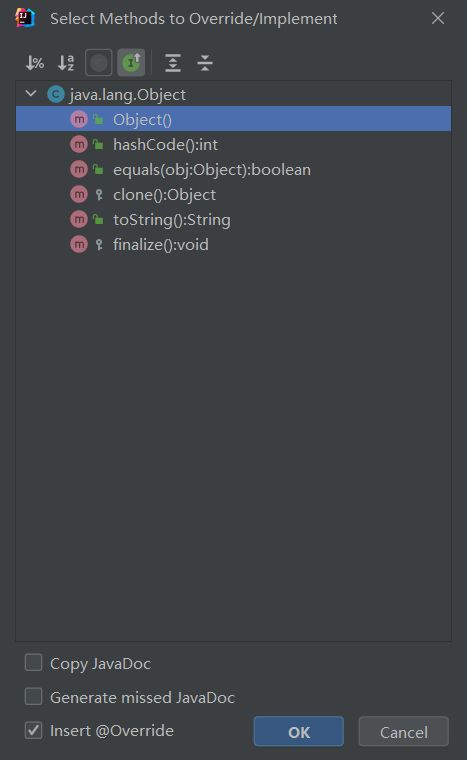Enable Generate missed JavaDoc checkbox
Image resolution: width=467 pixels, height=760 pixels.
[33, 697]
